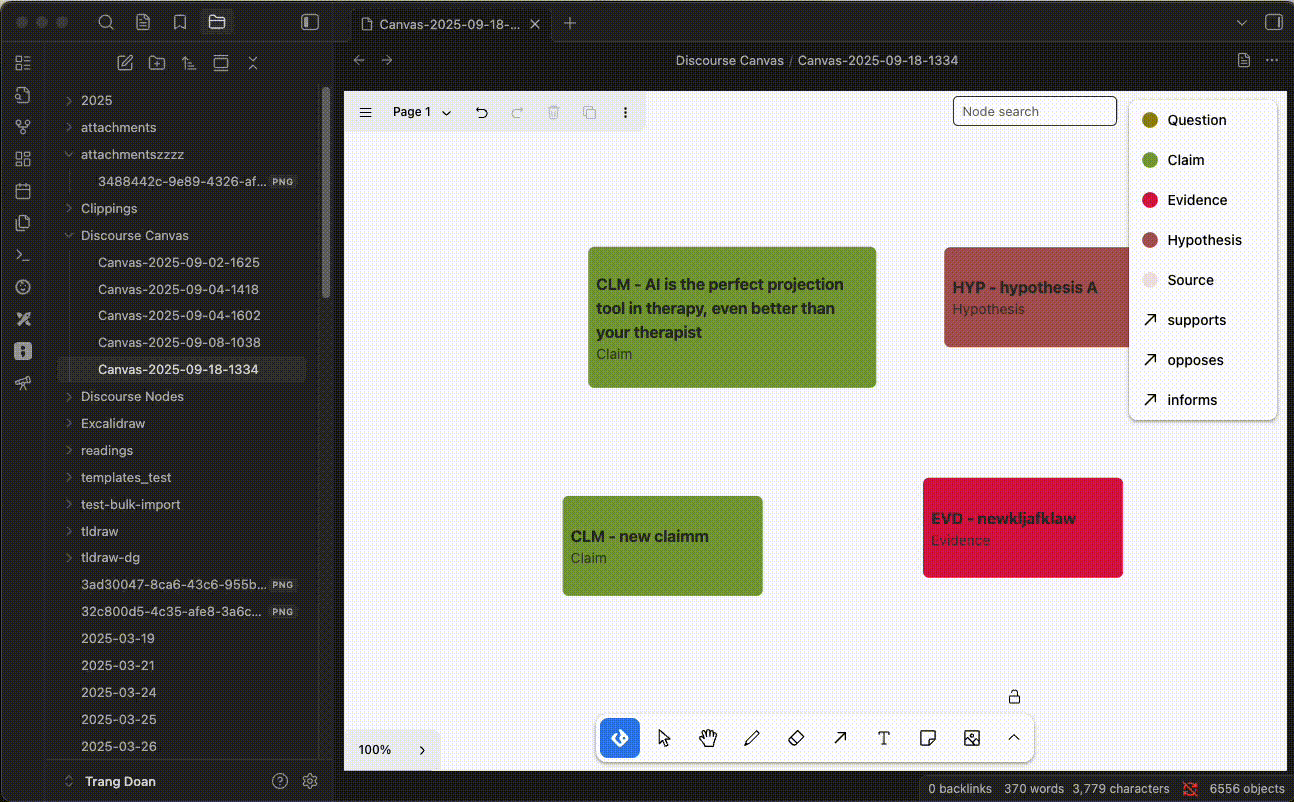Select the Hand pan tool
This screenshot has width=1294, height=802.
pos(708,738)
